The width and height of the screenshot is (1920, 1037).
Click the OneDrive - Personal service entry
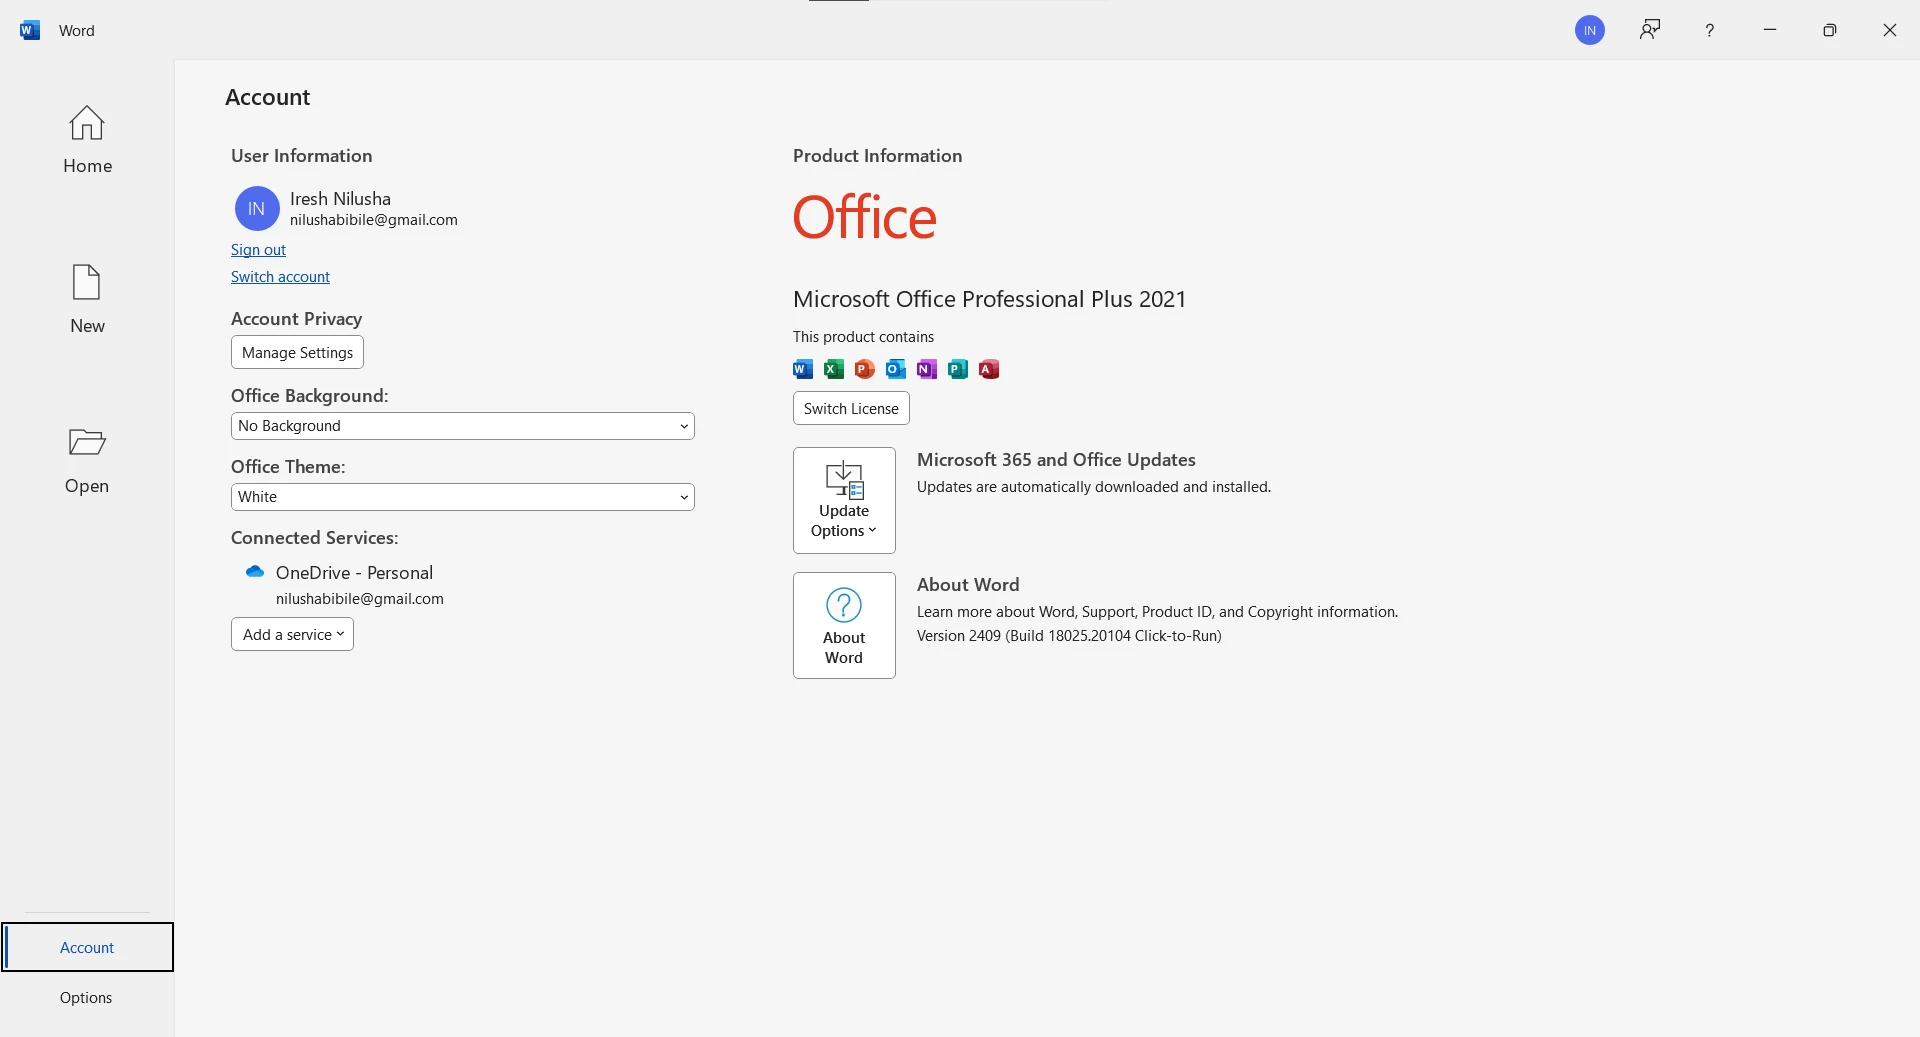coord(354,573)
